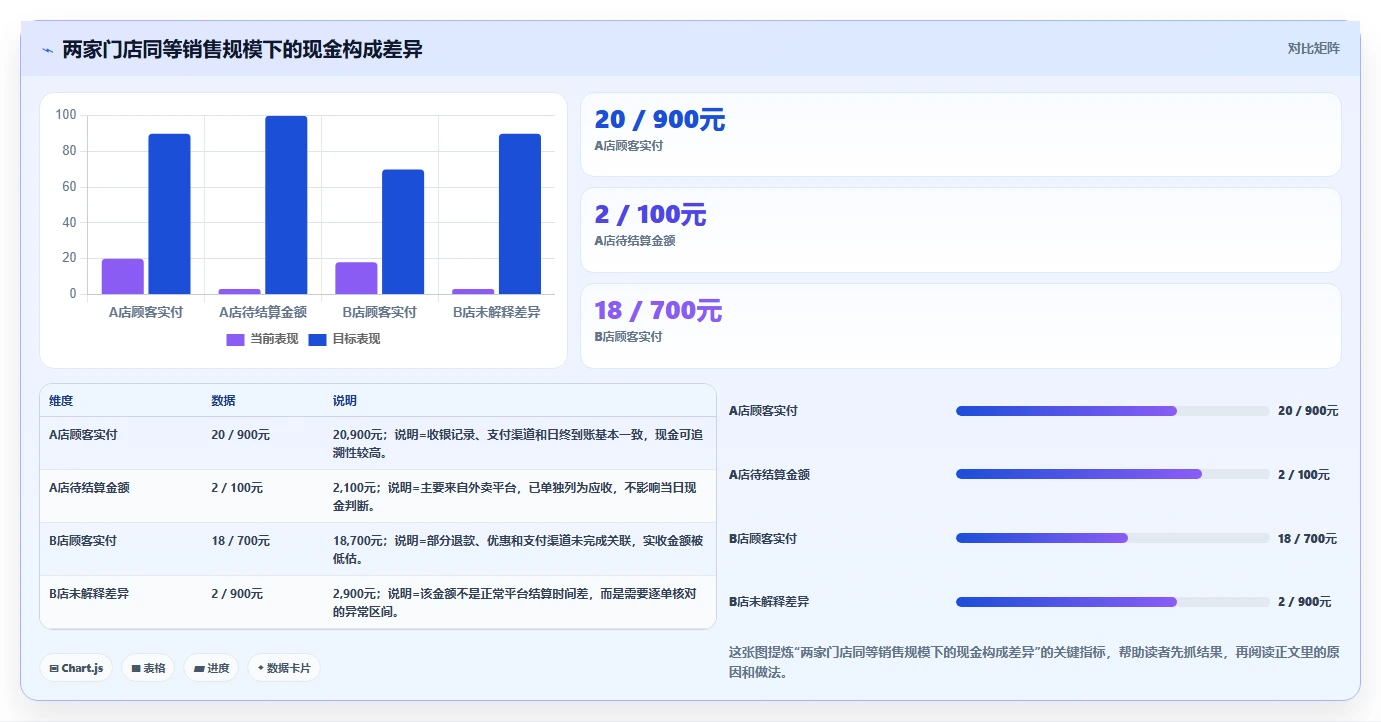Click the 20 / 900元 data card value
The width and height of the screenshot is (1381, 722).
659,120
